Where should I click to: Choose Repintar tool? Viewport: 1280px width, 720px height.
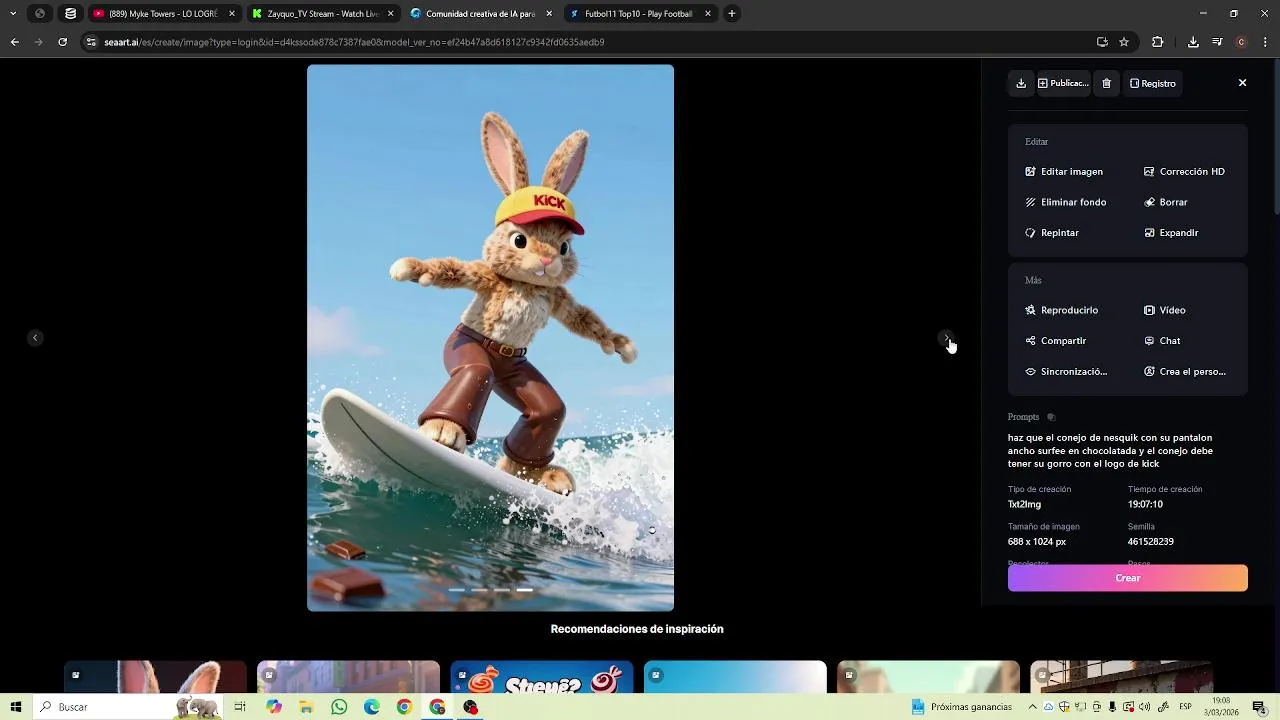pos(1052,233)
